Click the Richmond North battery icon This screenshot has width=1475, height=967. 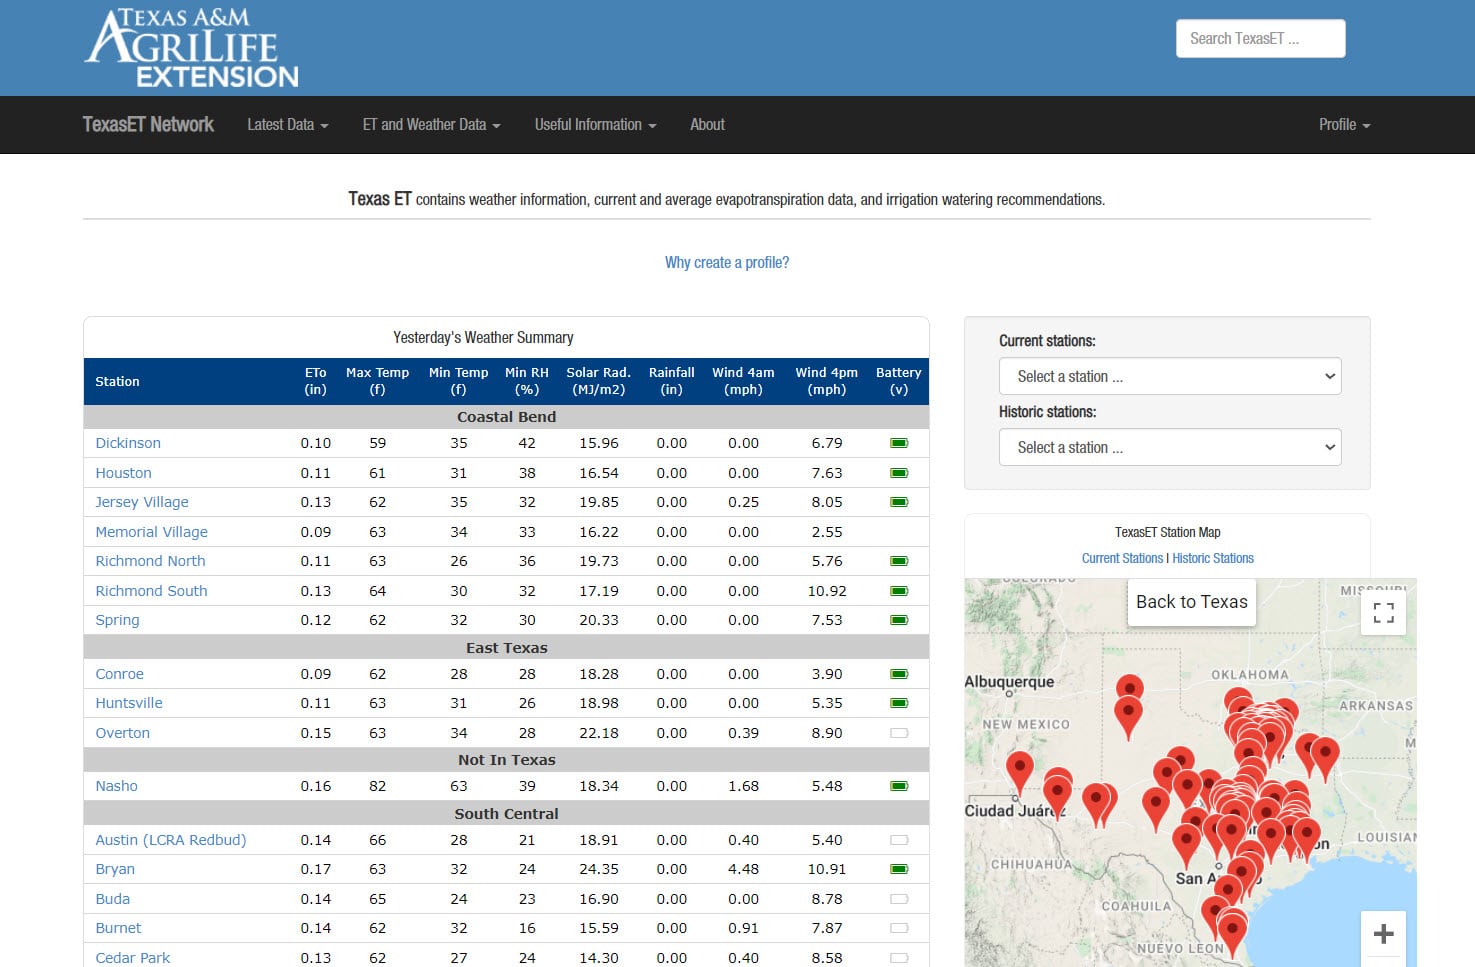tap(899, 561)
